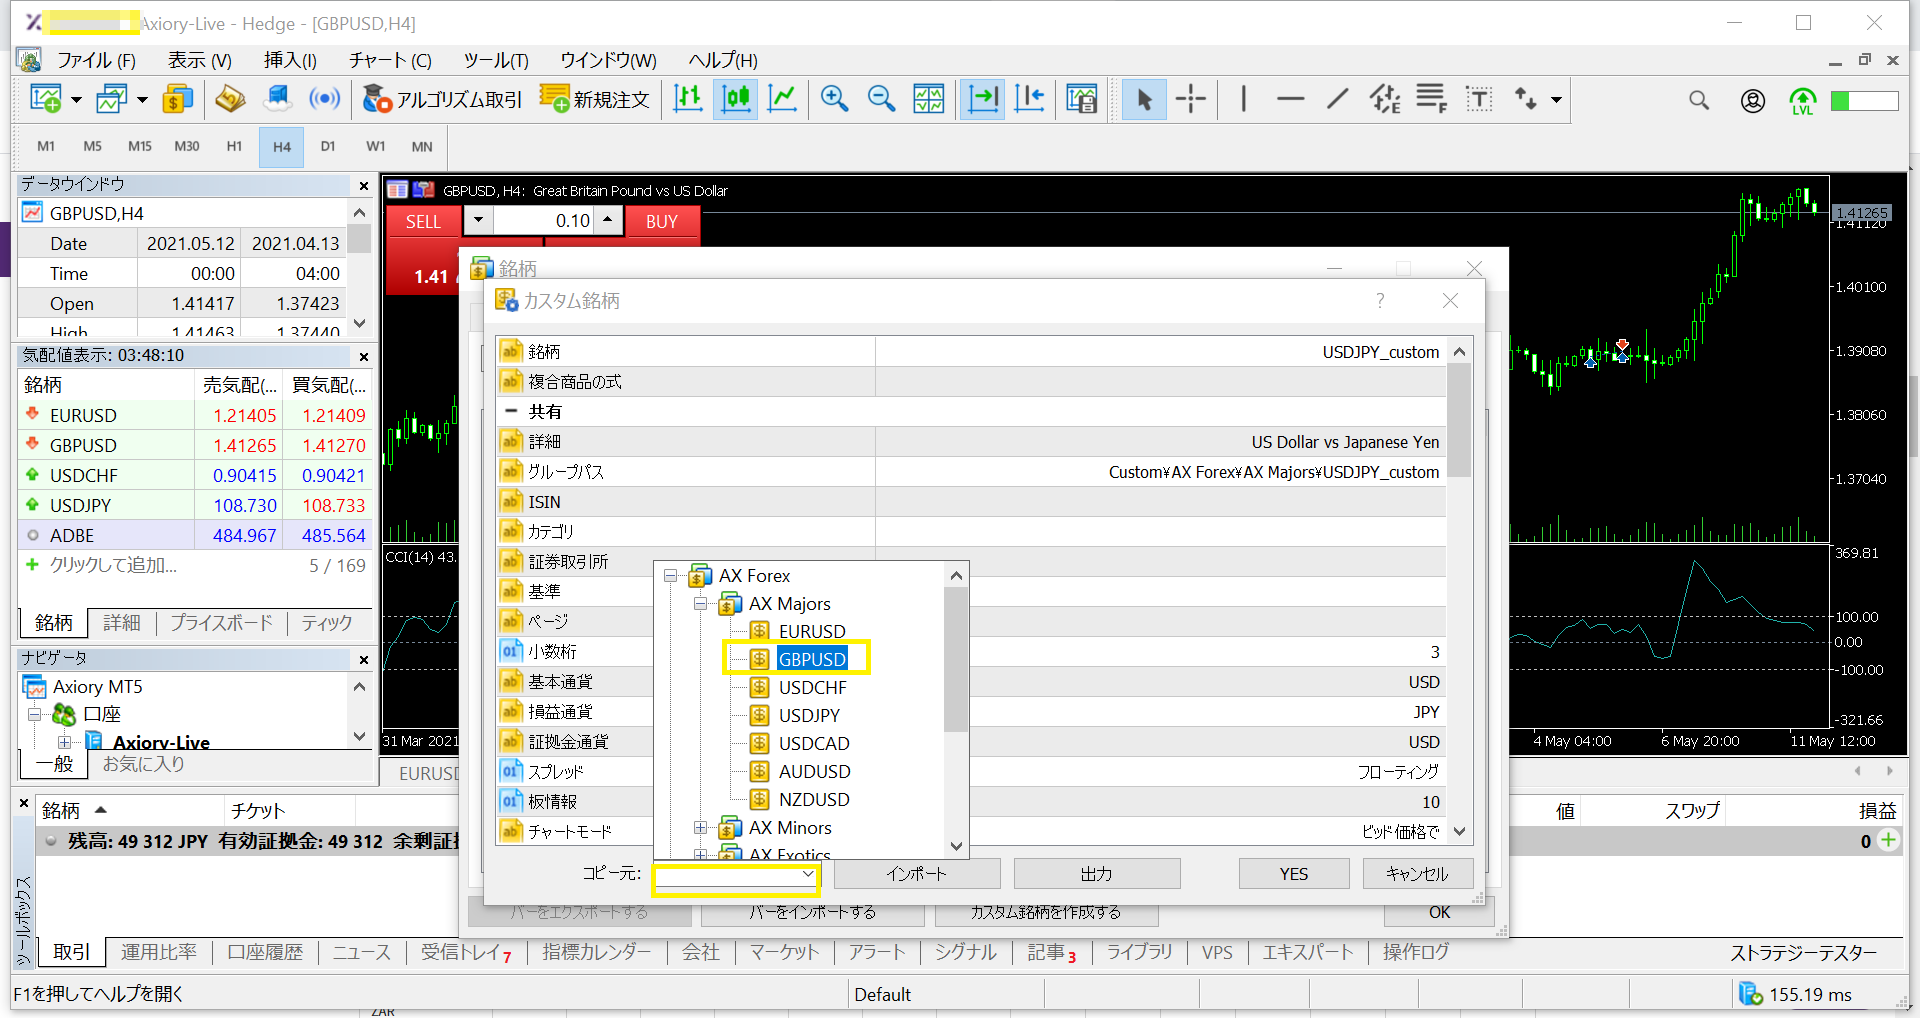Select the text label tool

1479,99
